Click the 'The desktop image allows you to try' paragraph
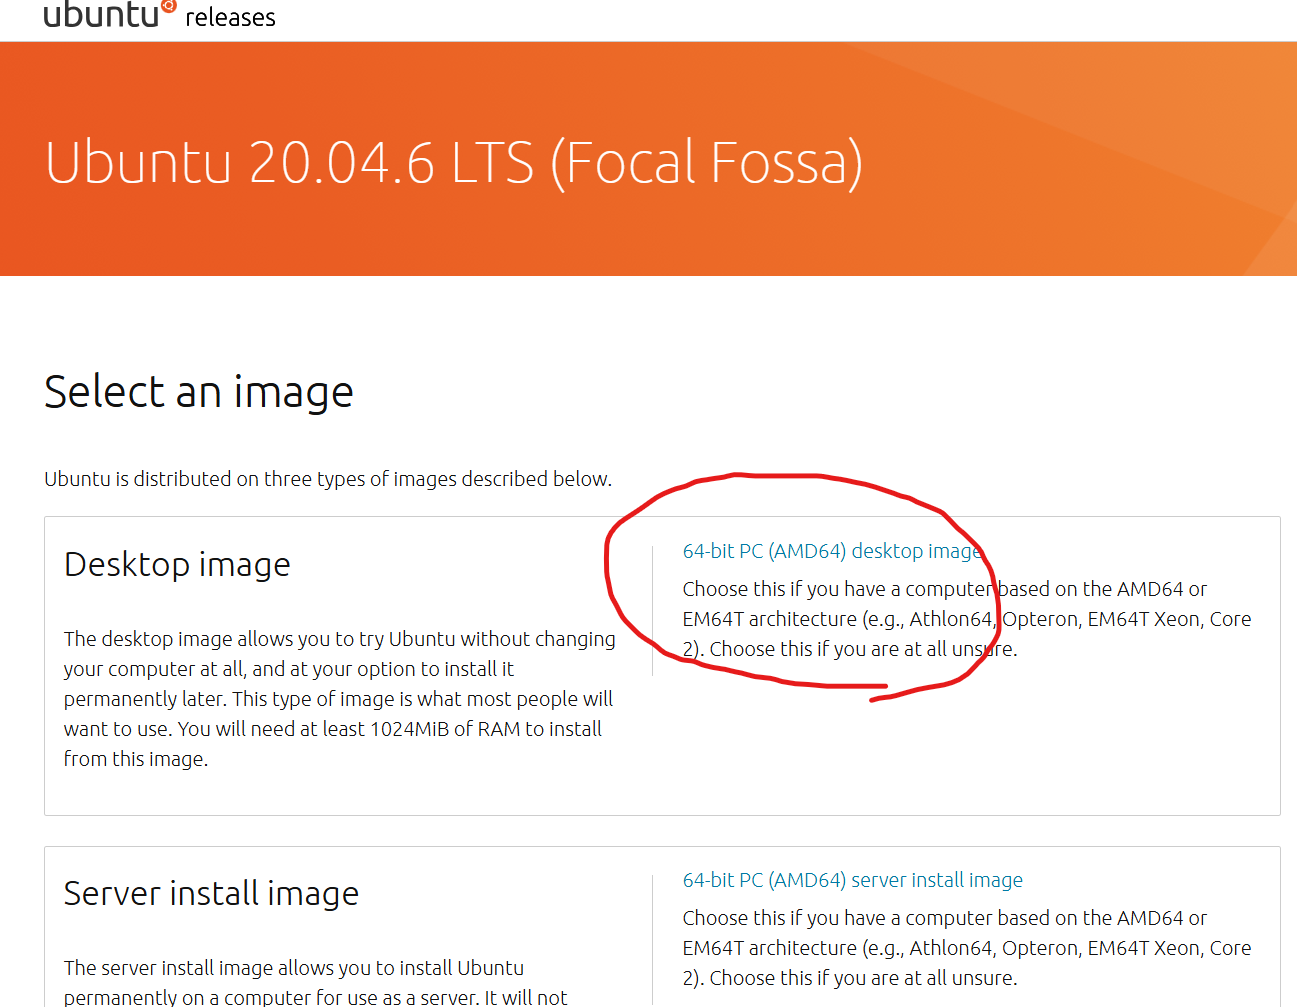 340,699
